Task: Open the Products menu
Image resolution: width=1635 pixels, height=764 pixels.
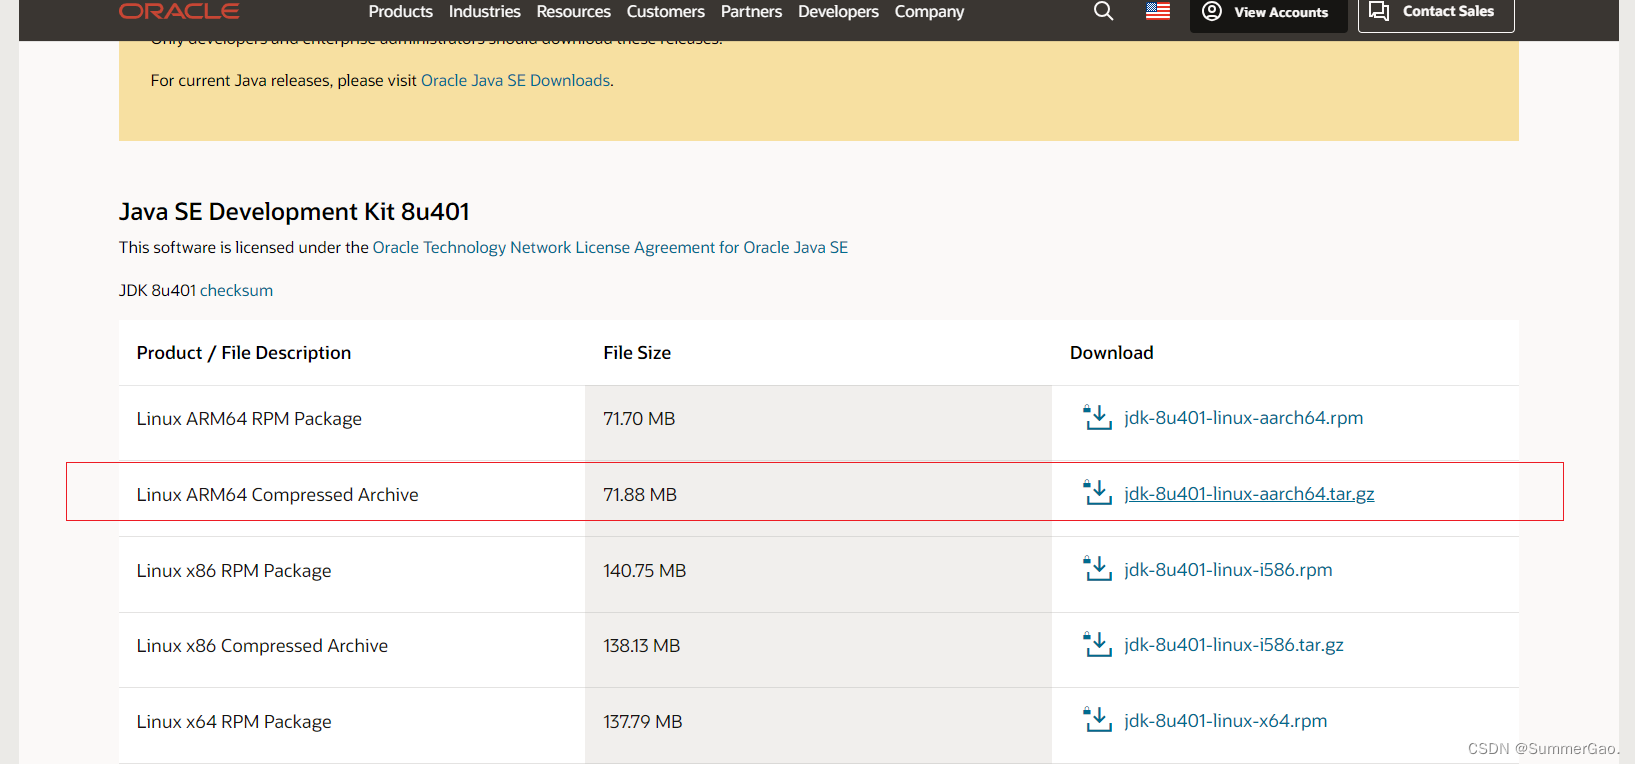Action: pyautogui.click(x=400, y=12)
